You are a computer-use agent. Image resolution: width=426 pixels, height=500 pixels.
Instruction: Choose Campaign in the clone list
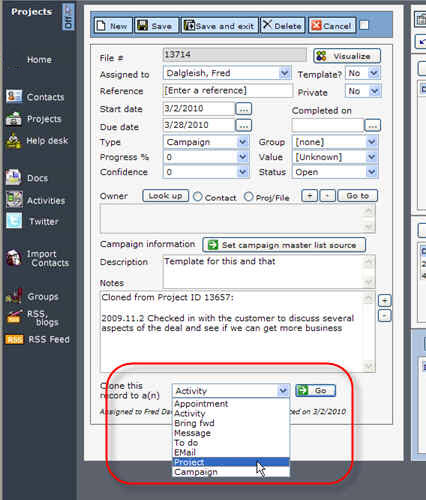click(x=231, y=472)
